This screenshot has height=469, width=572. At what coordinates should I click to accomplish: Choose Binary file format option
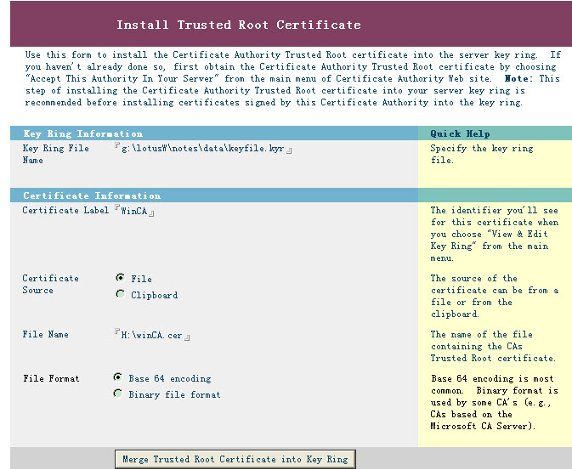coord(118,394)
